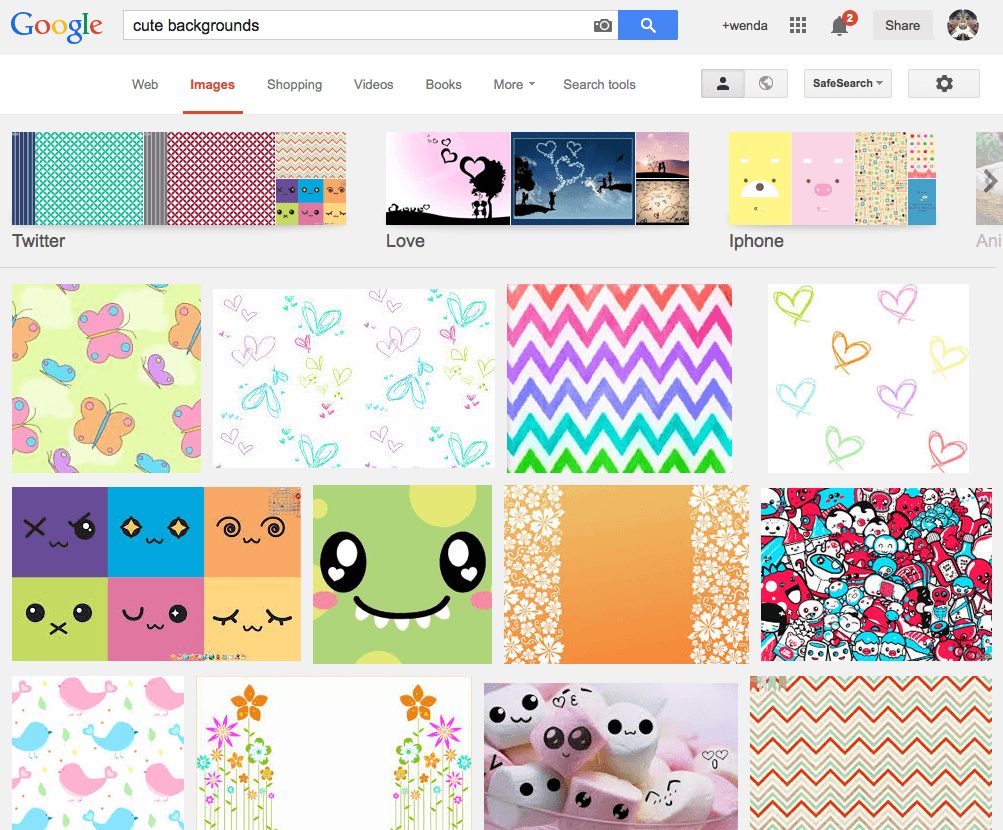Open the scribbled teal and purple hearts image

click(354, 379)
